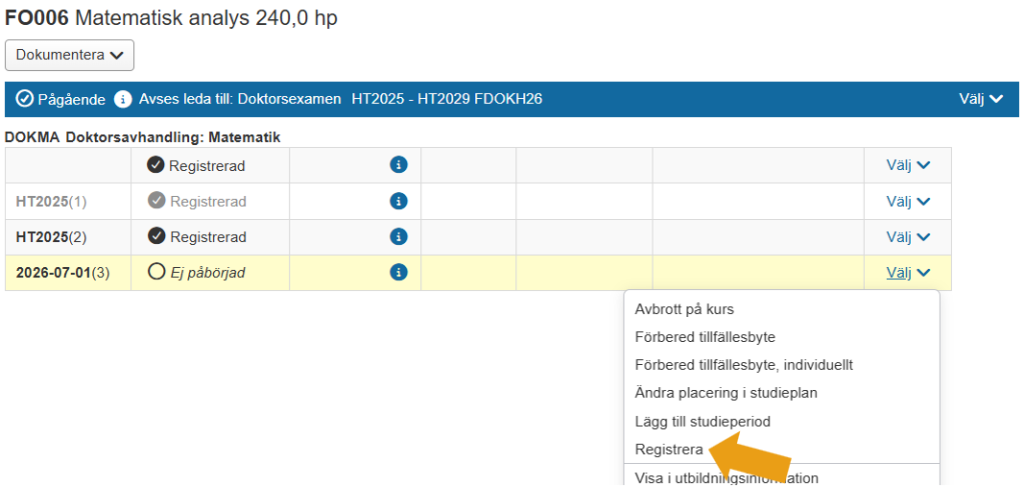Click info icon in HT2025(2) row

398,236
